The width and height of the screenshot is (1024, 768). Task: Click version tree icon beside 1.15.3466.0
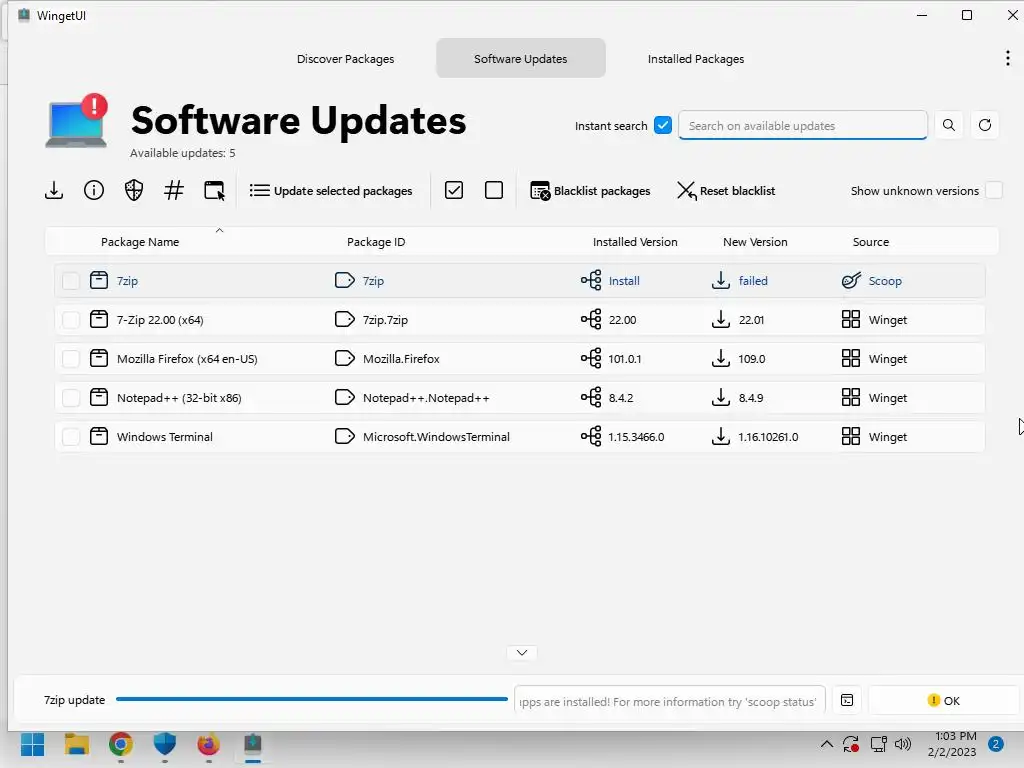591,437
